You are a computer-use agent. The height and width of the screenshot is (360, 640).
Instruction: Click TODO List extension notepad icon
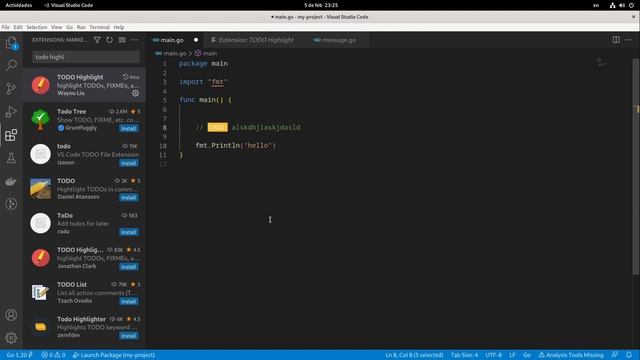point(40,292)
